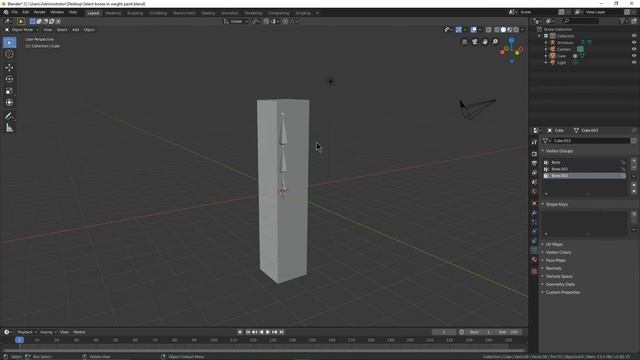Screen dimensions: 640x360
Task: Open the Object Data mesh tab icon
Action: point(534,250)
